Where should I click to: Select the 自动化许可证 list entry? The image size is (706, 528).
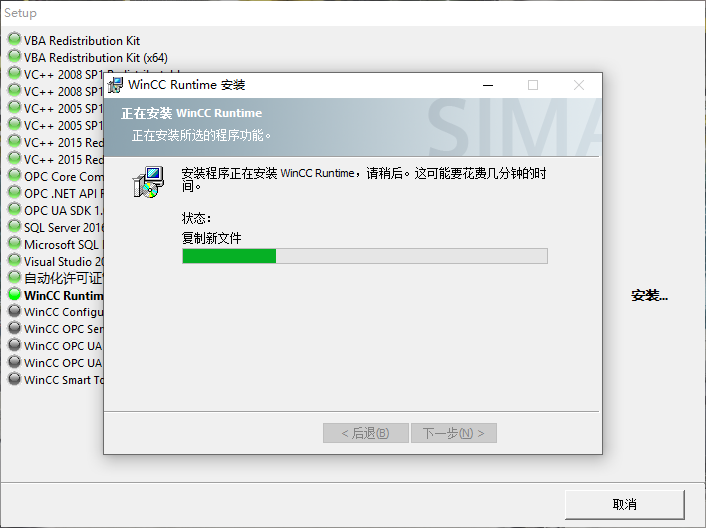tap(63, 279)
